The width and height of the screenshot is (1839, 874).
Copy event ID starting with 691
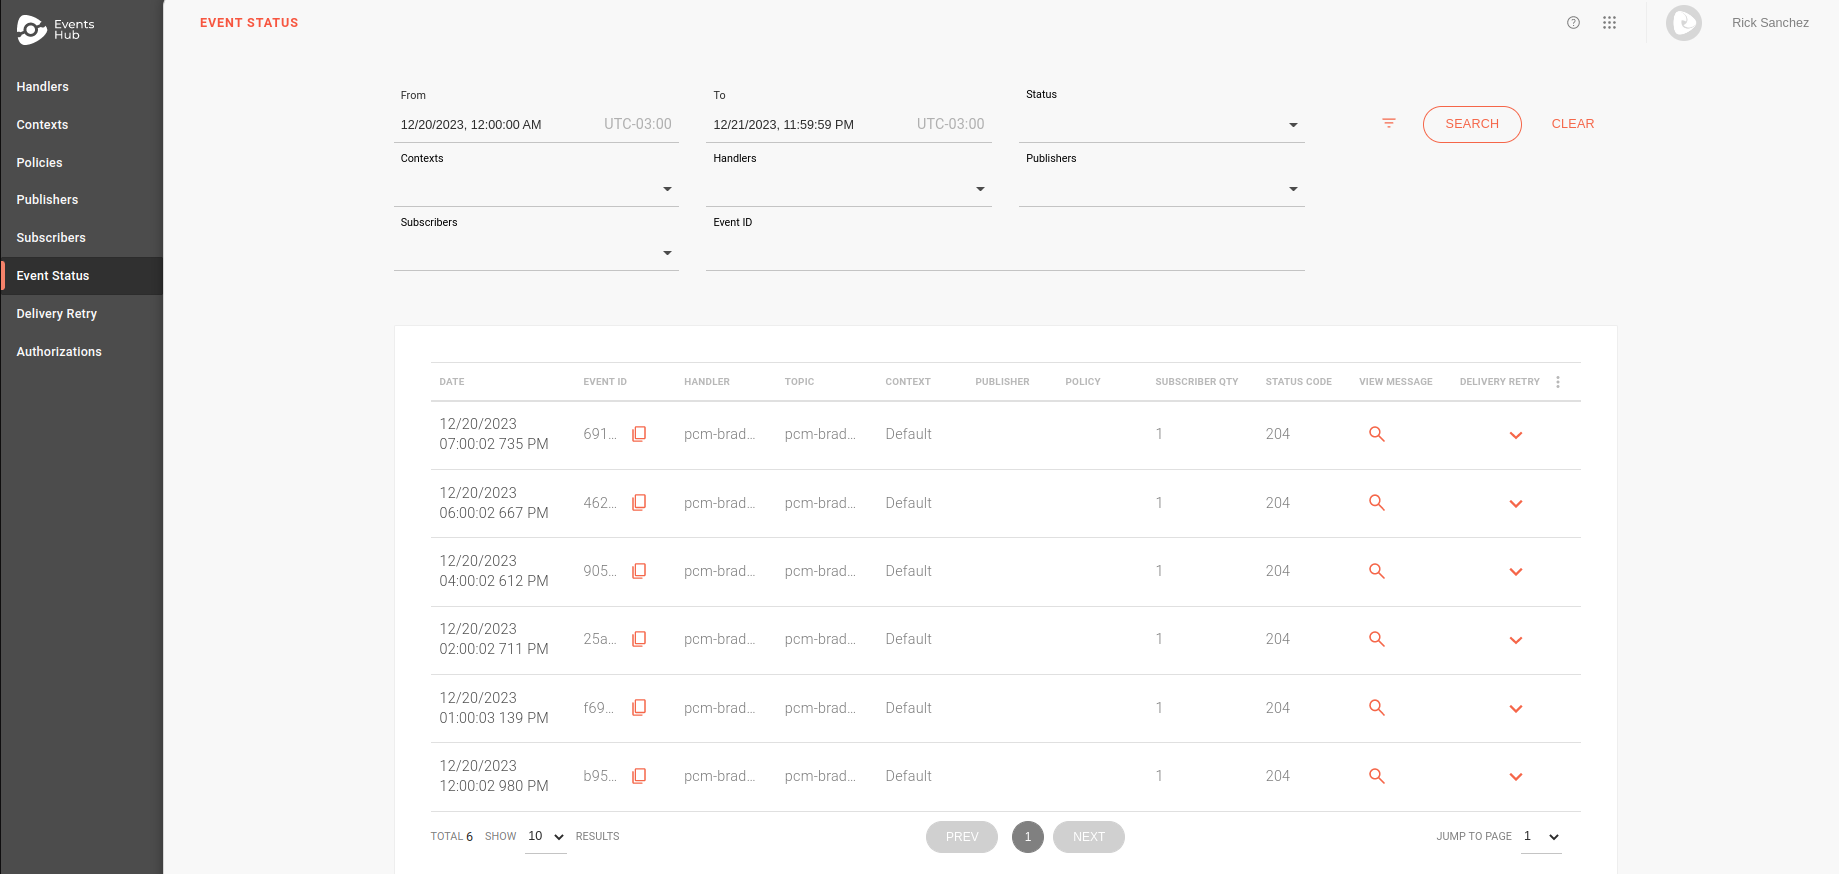[639, 434]
